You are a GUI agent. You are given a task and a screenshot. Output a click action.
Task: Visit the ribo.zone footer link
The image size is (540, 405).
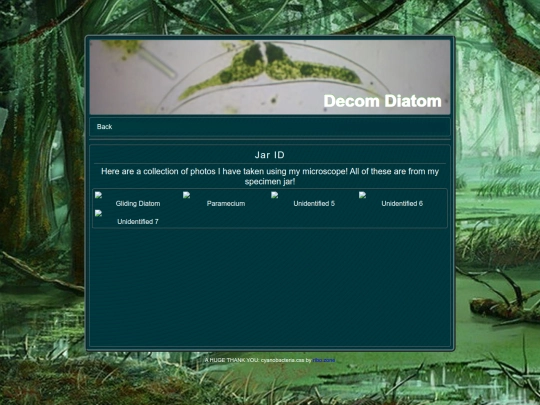click(x=324, y=360)
